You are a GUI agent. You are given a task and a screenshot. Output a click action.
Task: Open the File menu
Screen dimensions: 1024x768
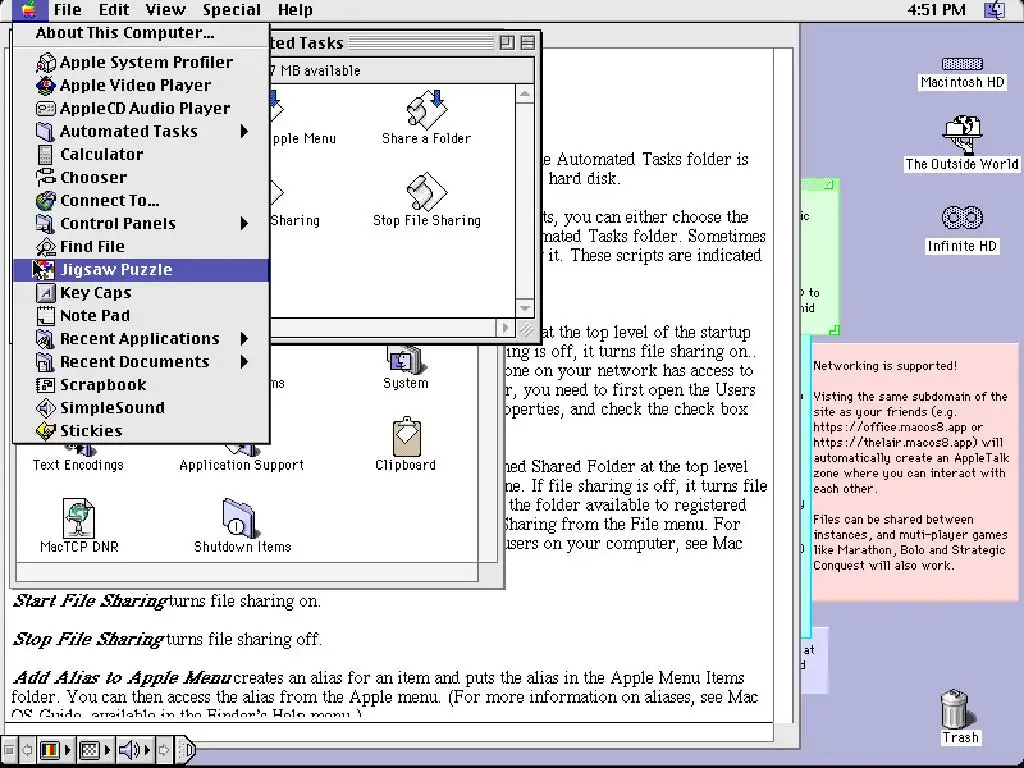pyautogui.click(x=67, y=10)
